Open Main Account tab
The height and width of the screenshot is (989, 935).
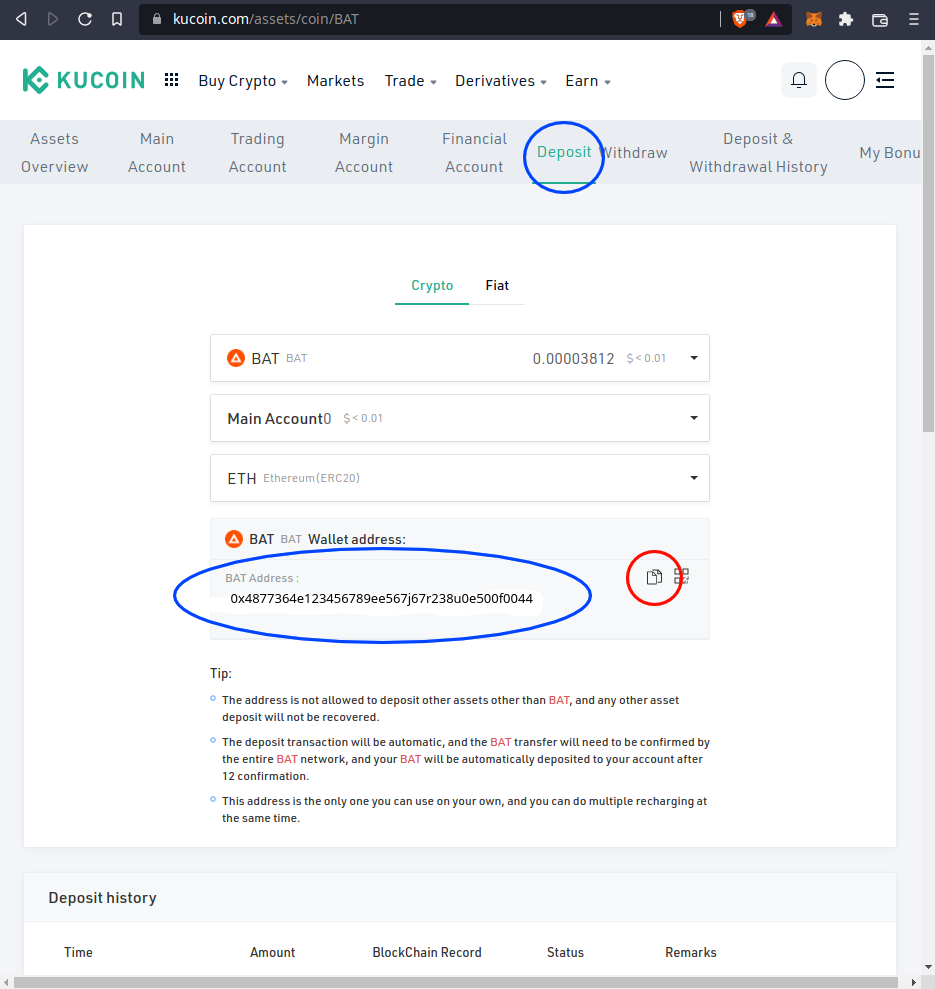156,153
